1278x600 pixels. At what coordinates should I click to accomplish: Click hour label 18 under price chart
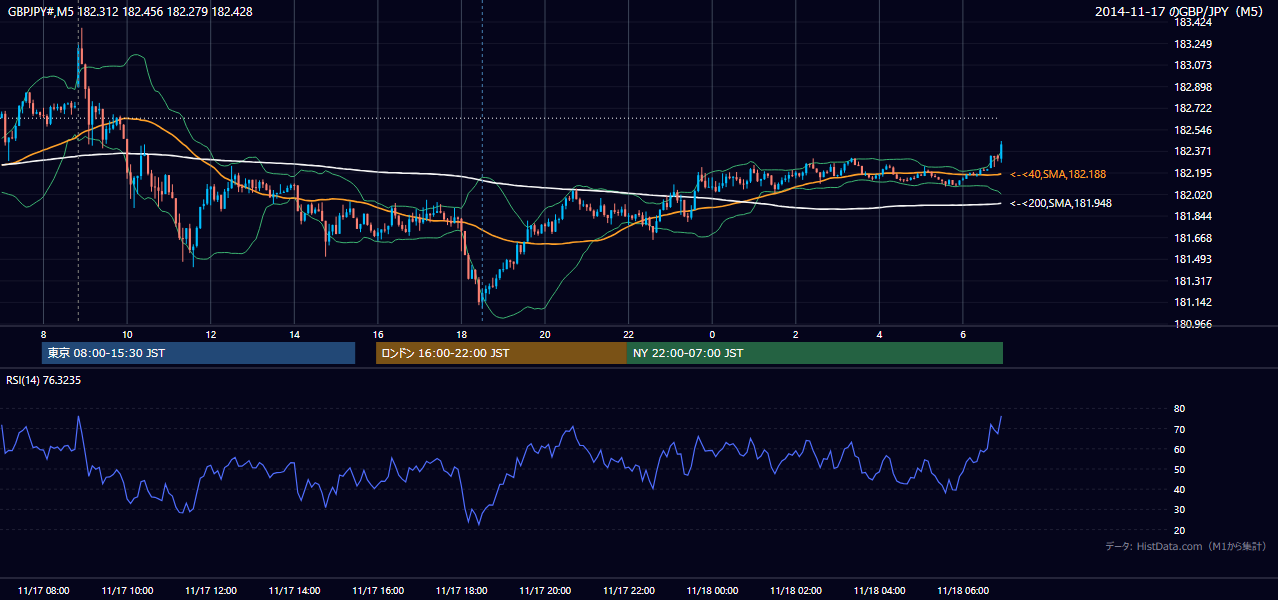[461, 334]
